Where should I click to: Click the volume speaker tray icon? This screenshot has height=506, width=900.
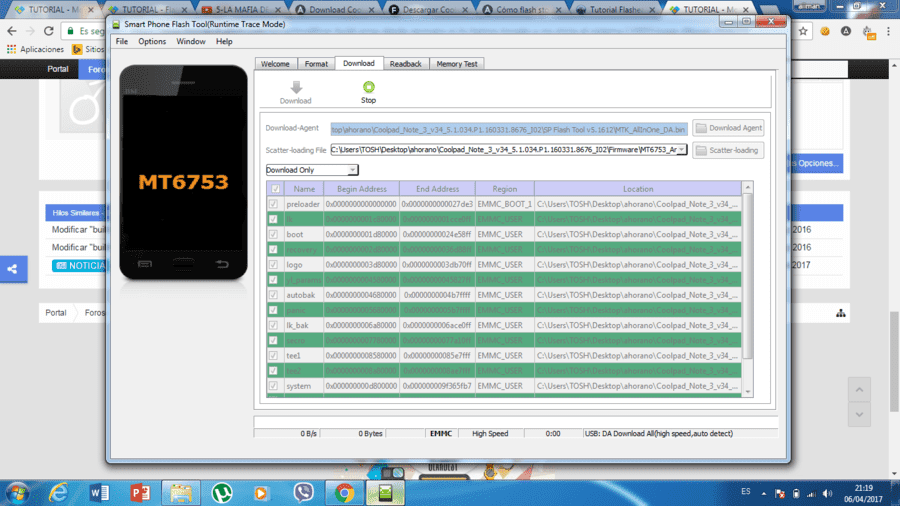click(x=827, y=493)
